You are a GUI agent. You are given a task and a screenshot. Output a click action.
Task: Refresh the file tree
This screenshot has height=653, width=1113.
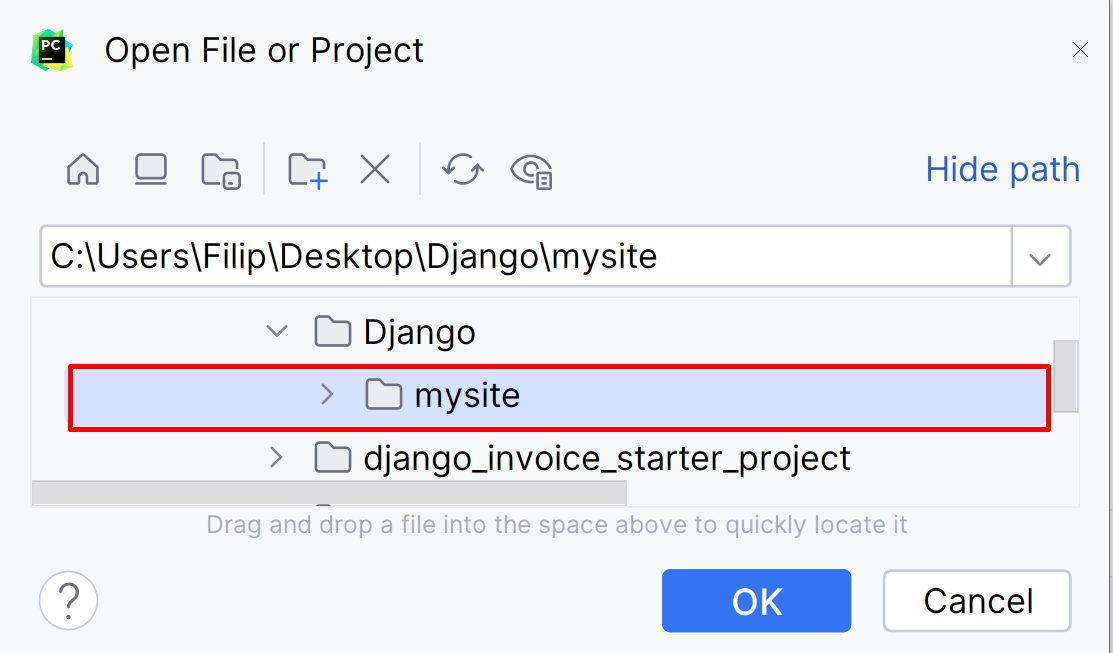[x=462, y=169]
